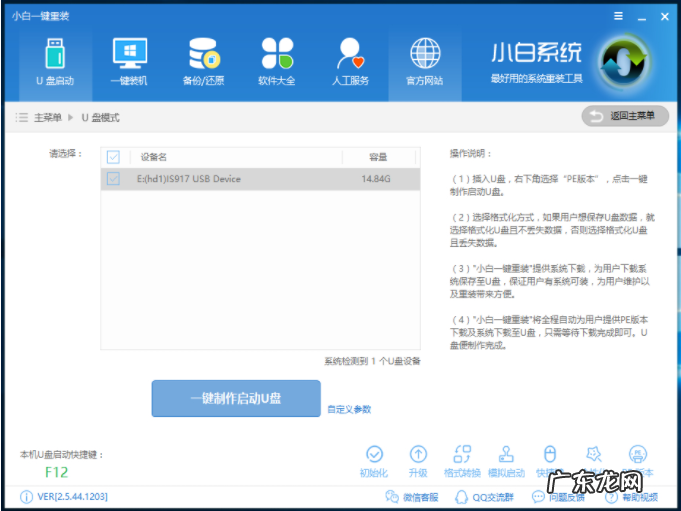This screenshot has width=681, height=511.
Task: Toggle checkbox for E:(hd1)IS917 USB Device
Action: 113,178
